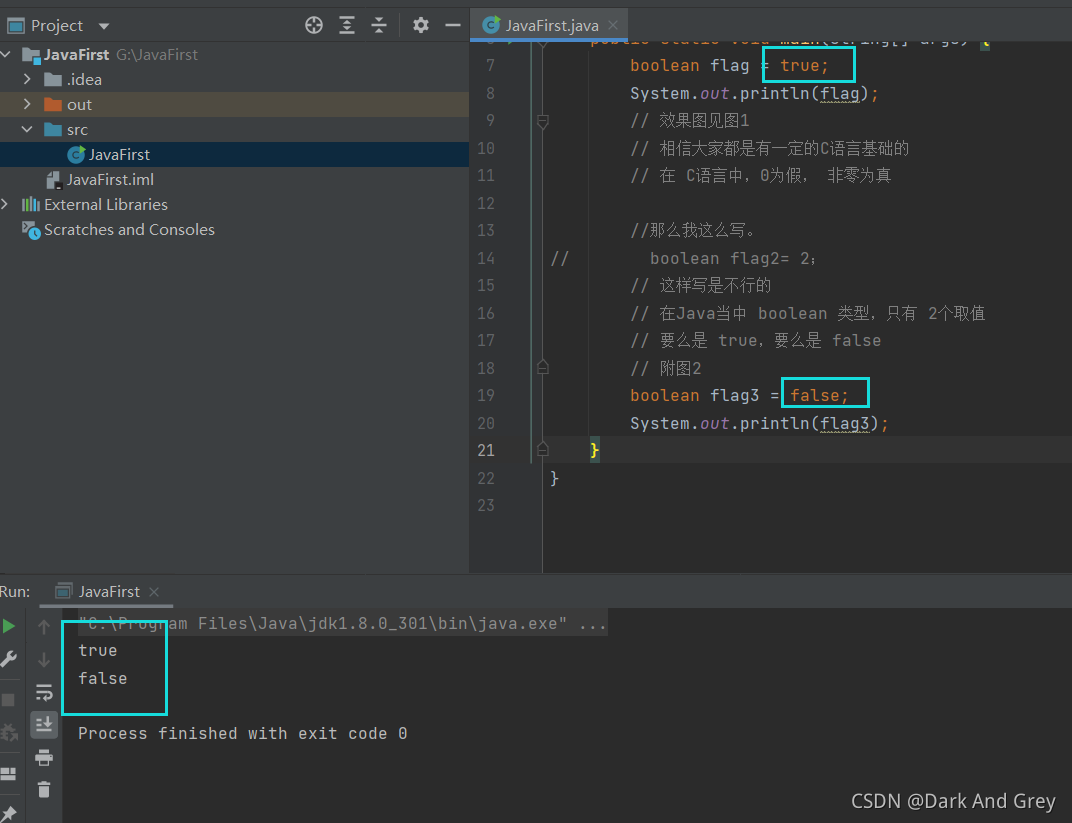The image size is (1072, 823).
Task: Select External Libraries label in tree
Action: click(105, 204)
